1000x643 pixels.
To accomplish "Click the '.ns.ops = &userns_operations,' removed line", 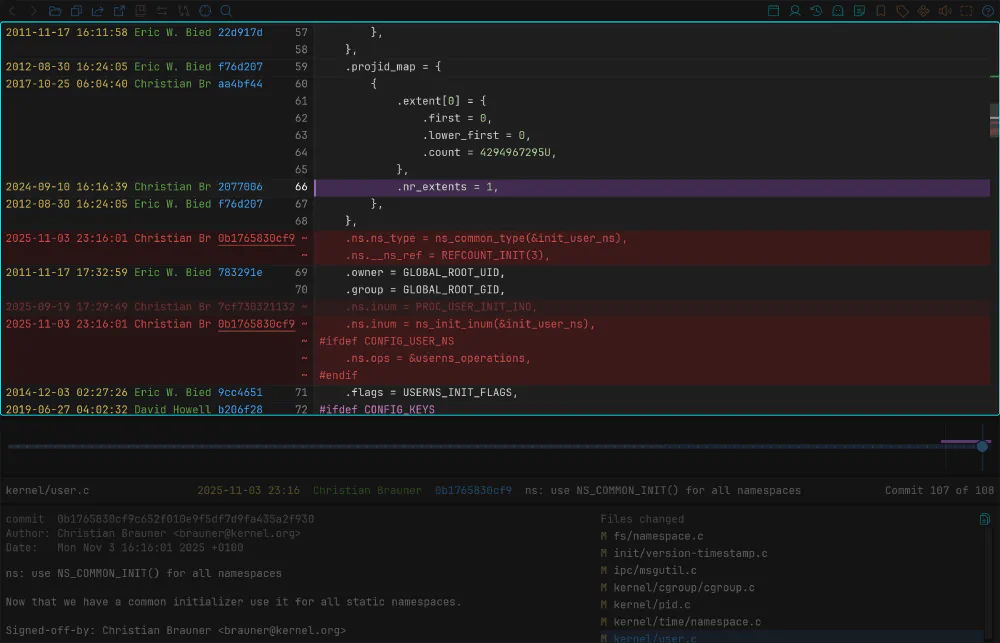I will click(438, 358).
